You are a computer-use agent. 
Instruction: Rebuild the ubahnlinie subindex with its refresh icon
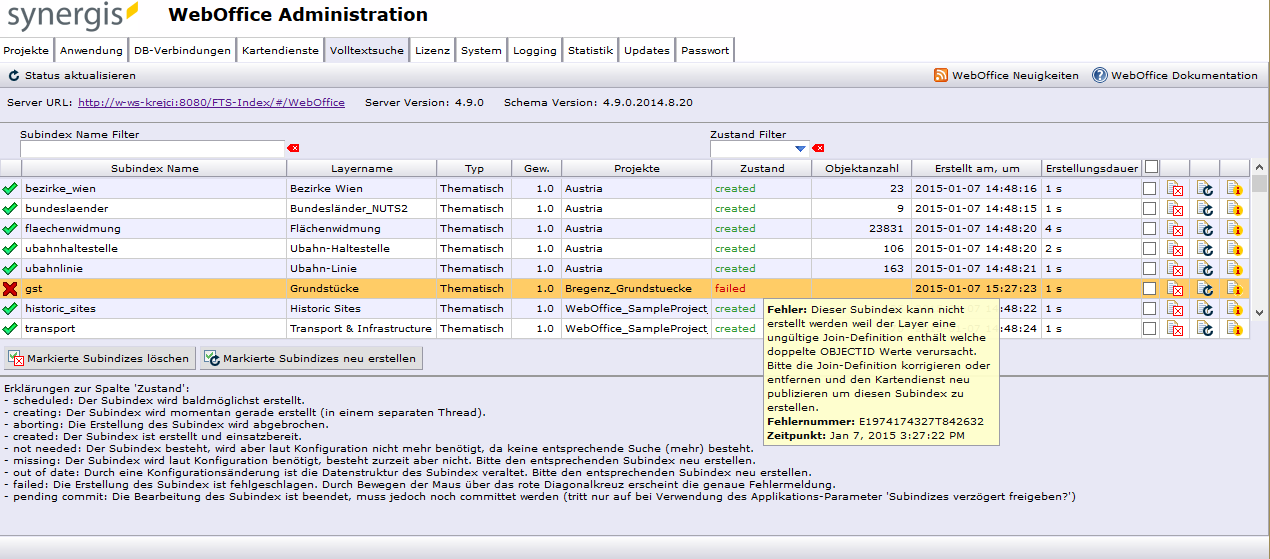click(1205, 269)
